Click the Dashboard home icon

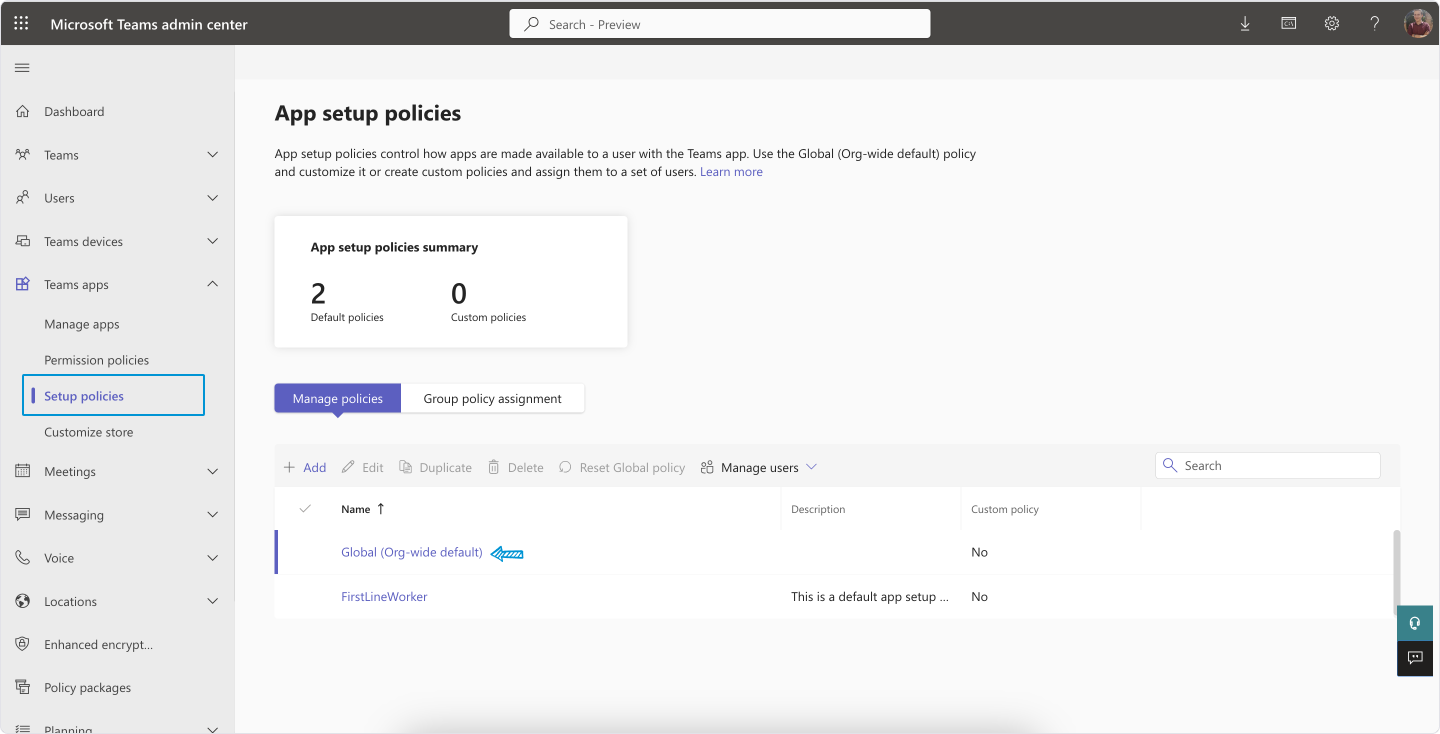(23, 111)
